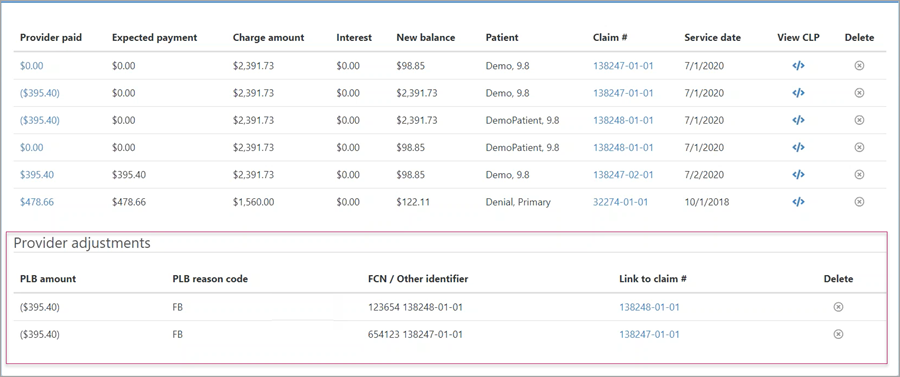
Task: Delete the first Demo, 9.8 claim row
Action: coord(859,65)
